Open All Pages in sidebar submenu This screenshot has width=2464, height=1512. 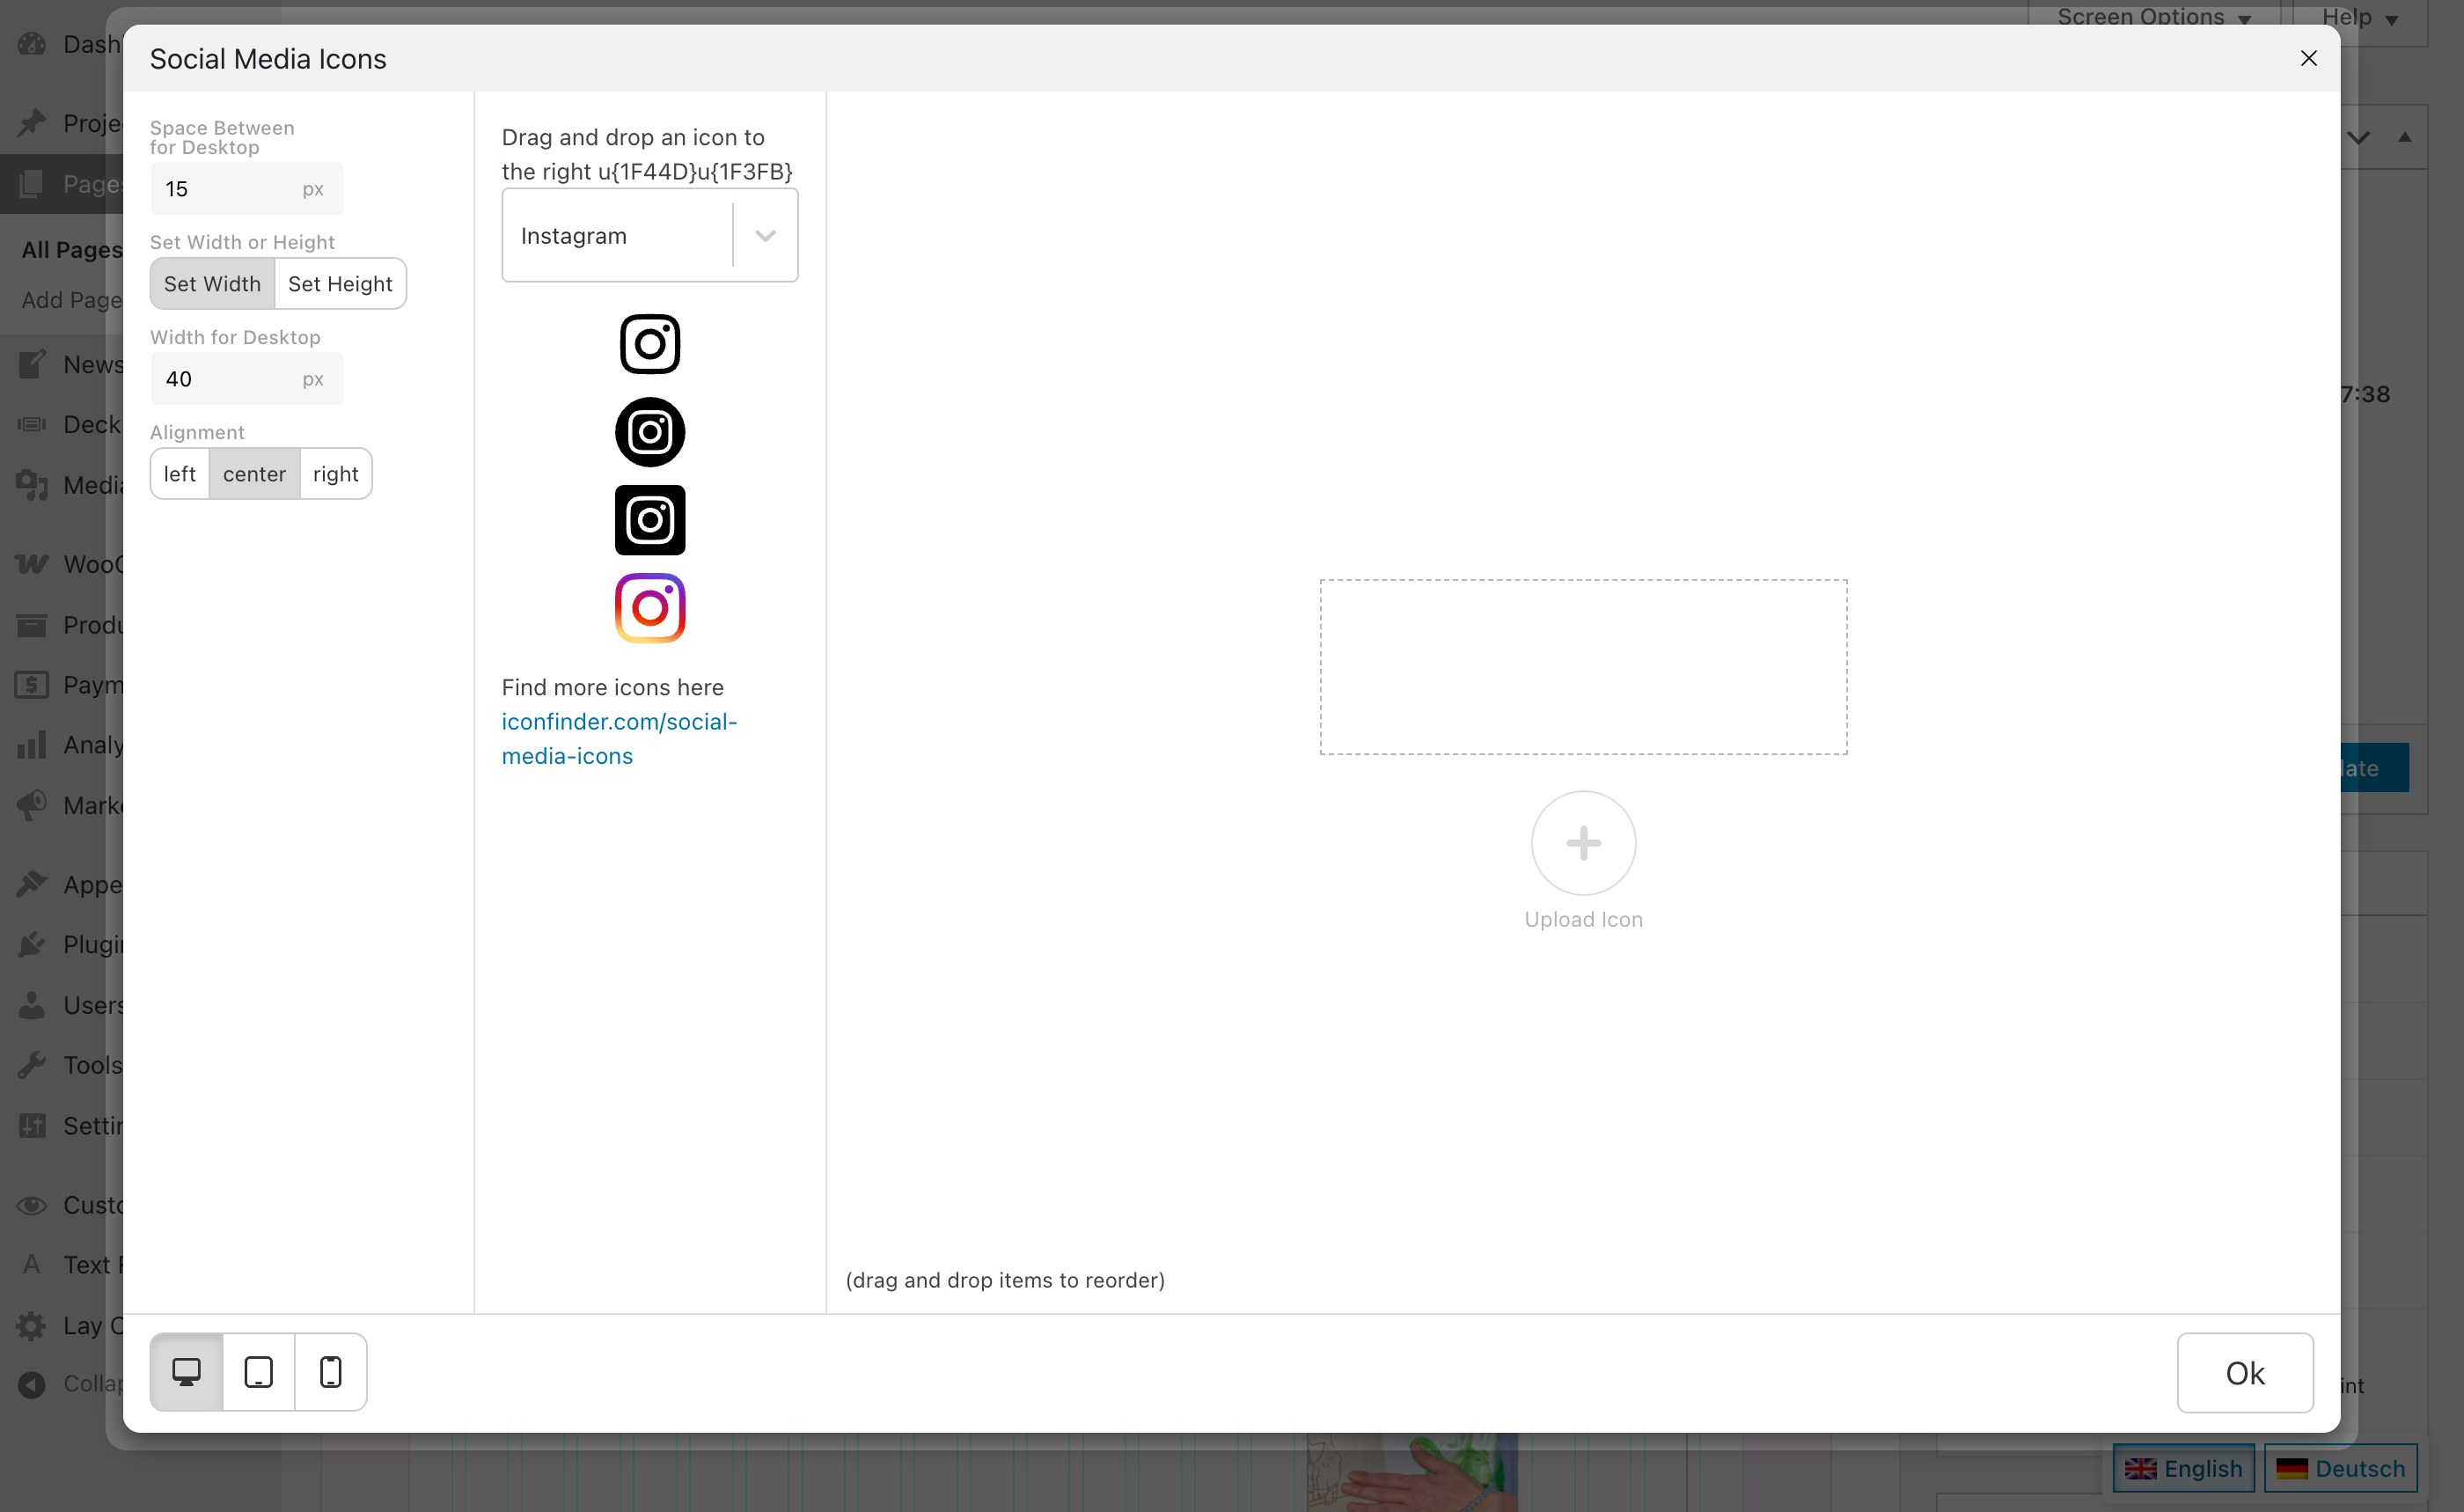click(72, 249)
